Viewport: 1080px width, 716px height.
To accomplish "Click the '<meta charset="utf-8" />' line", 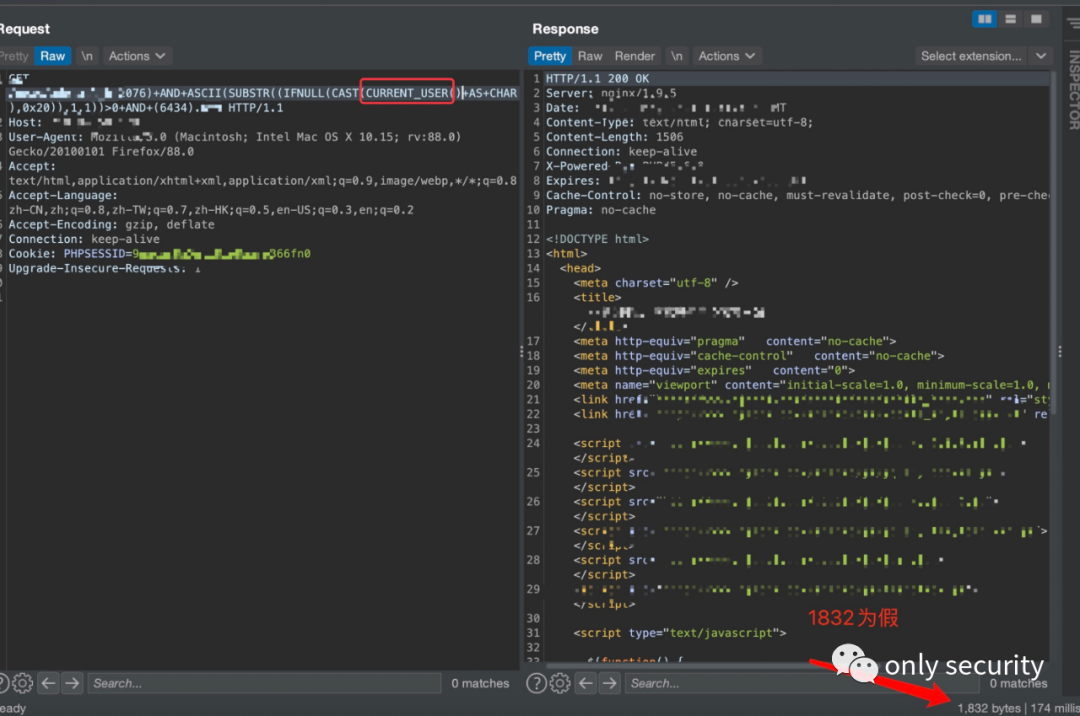I will [656, 283].
